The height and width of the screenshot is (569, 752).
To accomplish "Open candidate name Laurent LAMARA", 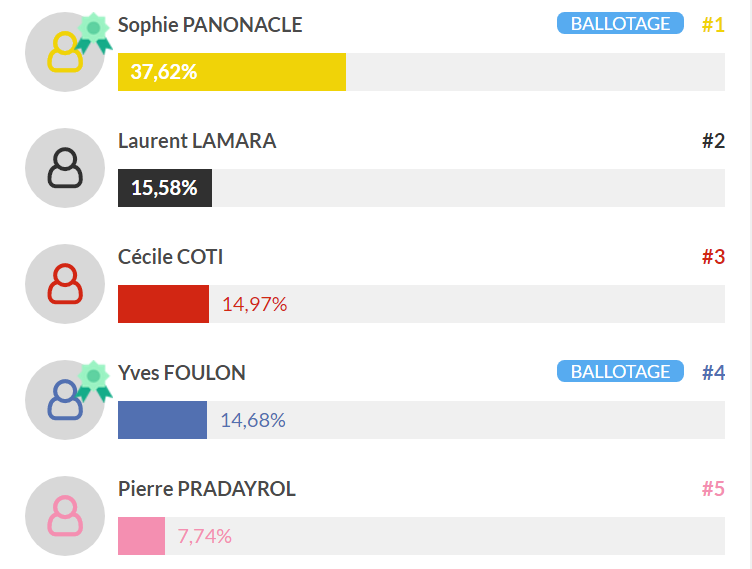I will (x=197, y=141).
